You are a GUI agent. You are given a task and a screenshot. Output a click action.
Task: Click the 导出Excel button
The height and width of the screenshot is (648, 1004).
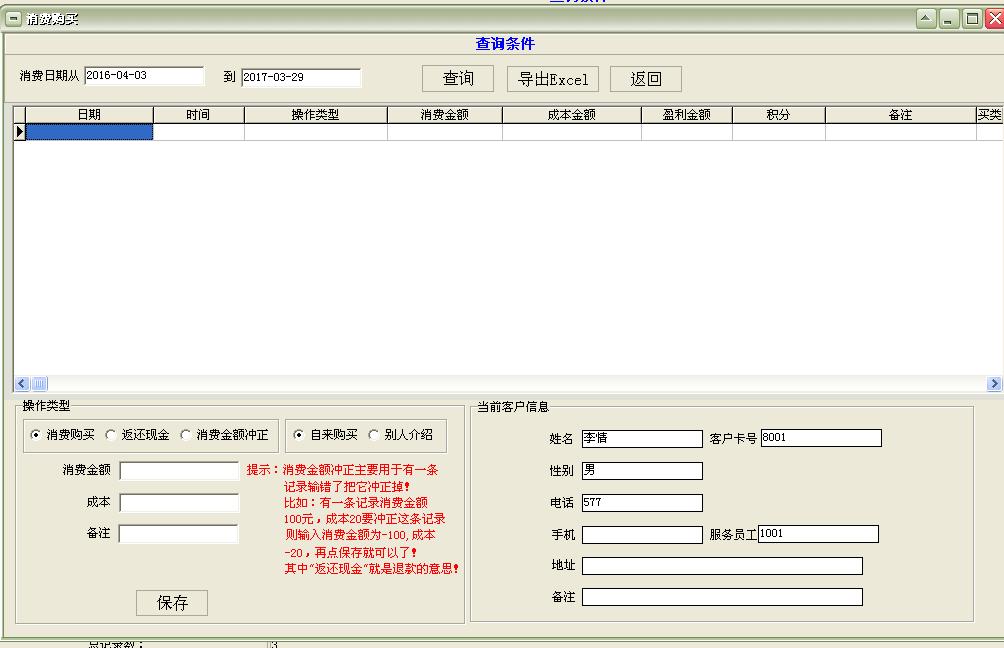553,79
